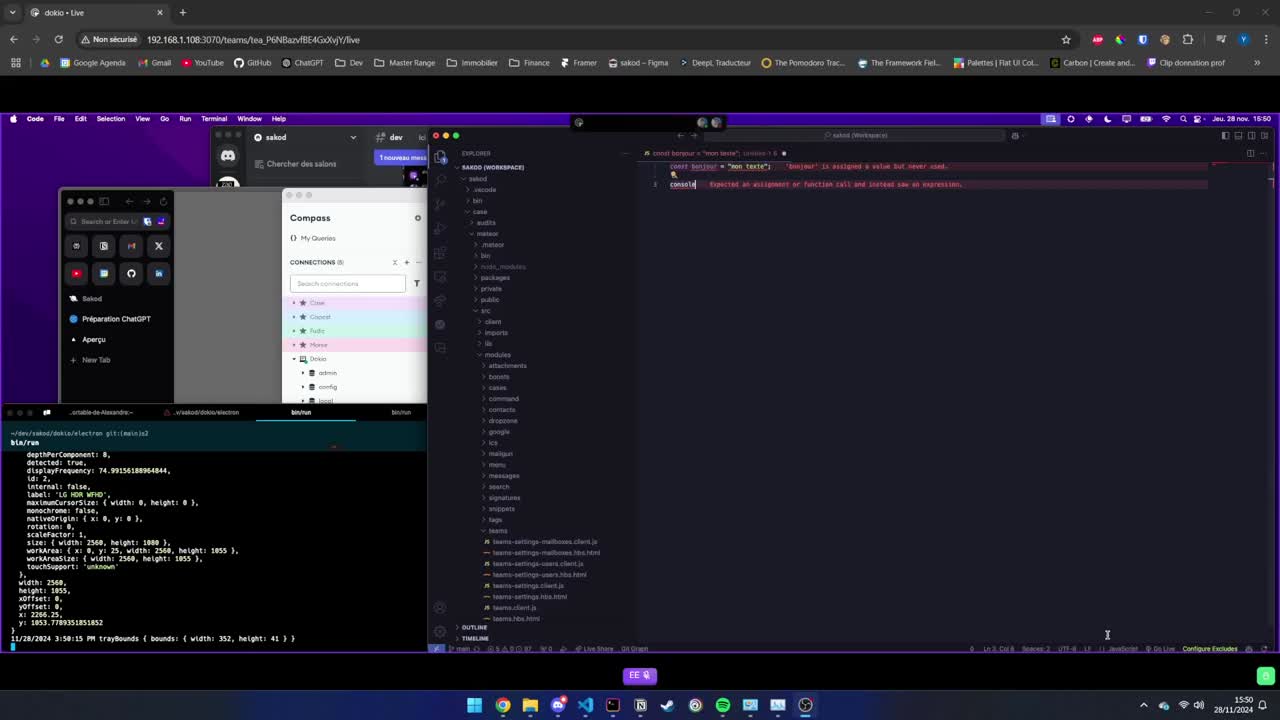Click the Run and Debug icon
1280x720 pixels.
pos(440,228)
